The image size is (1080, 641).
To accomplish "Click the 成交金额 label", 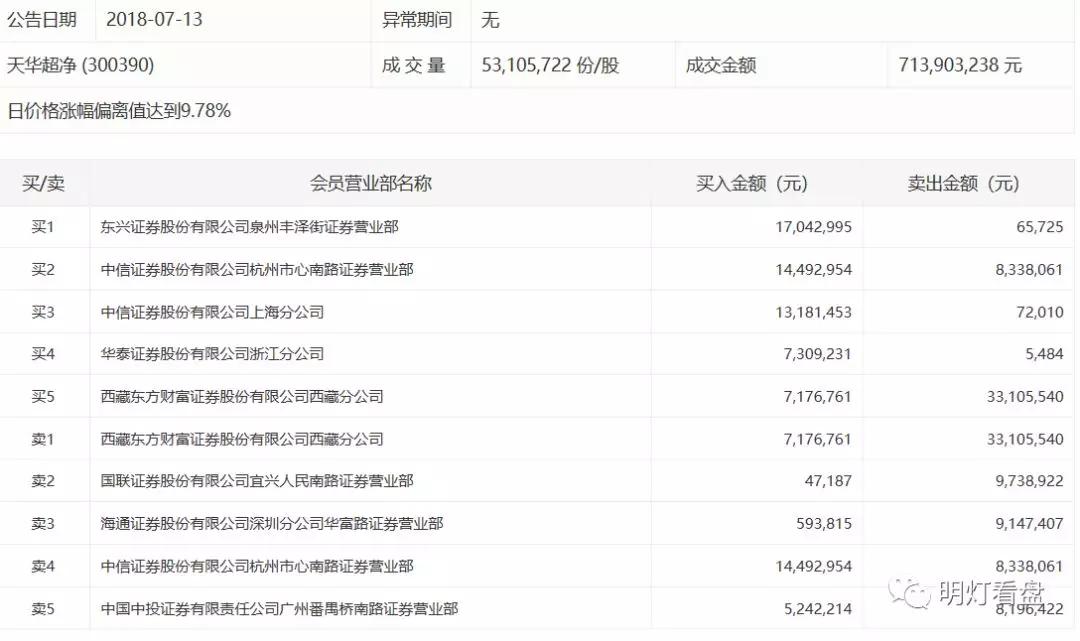I will coord(720,65).
